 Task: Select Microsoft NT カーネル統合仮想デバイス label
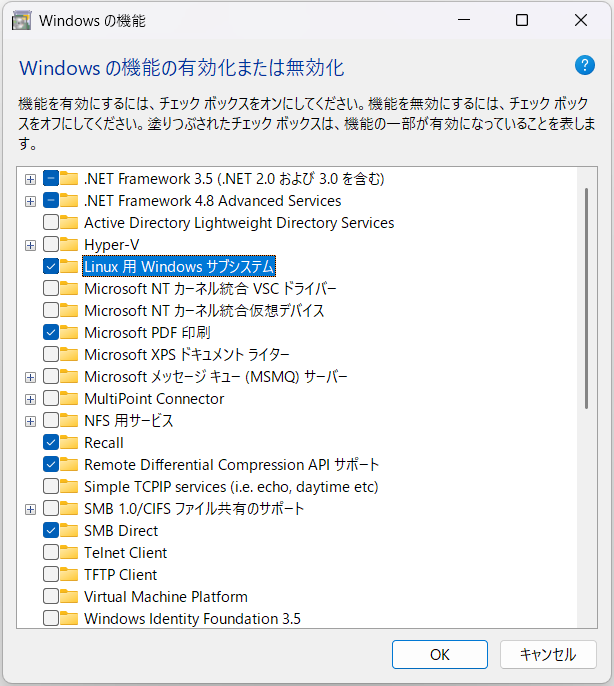pyautogui.click(x=204, y=311)
